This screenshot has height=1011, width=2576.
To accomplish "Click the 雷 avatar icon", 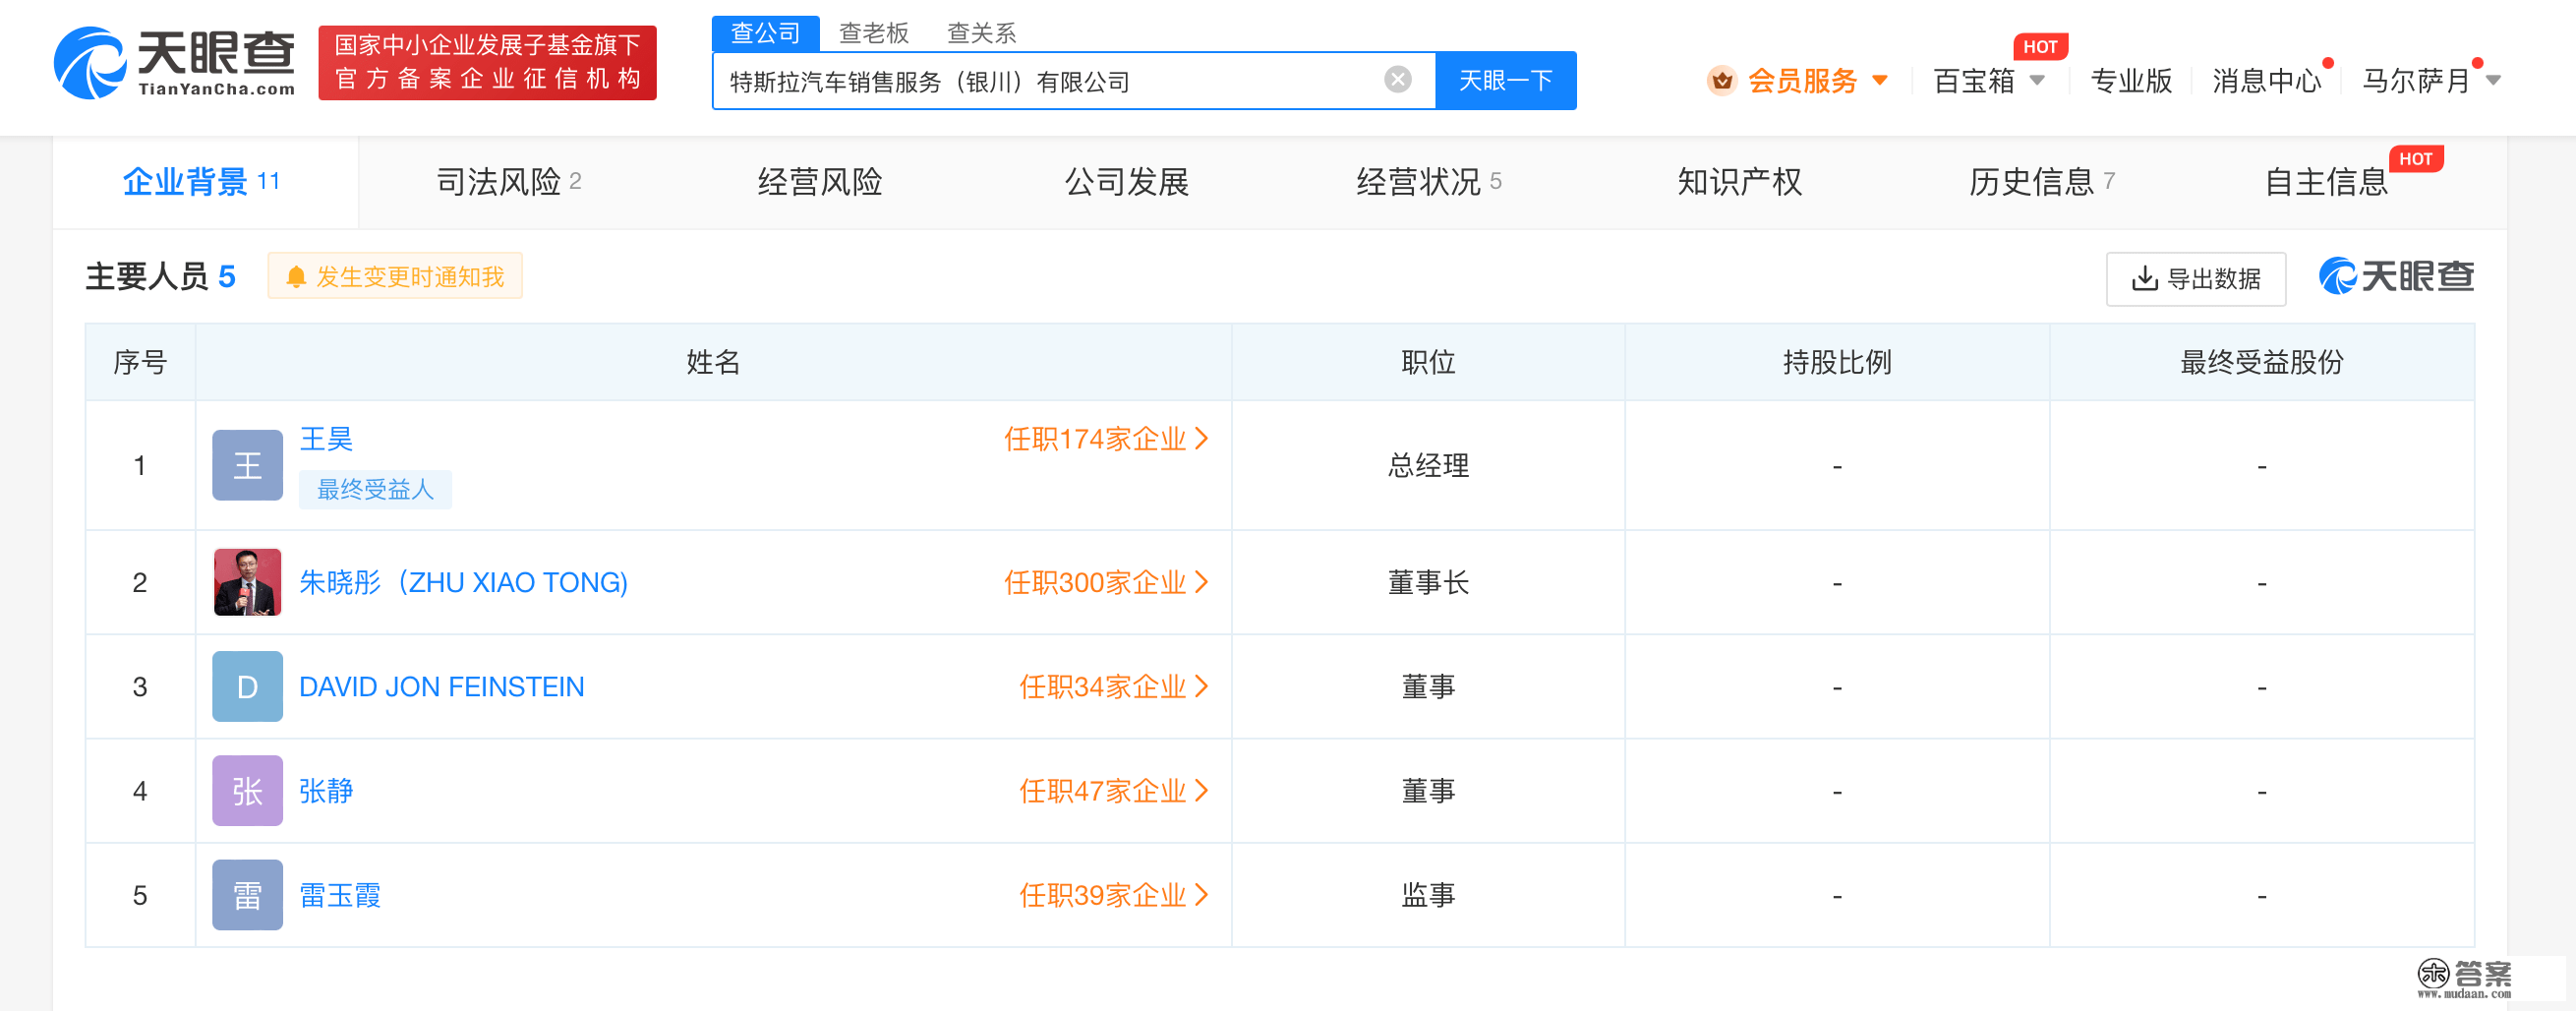I will point(247,895).
